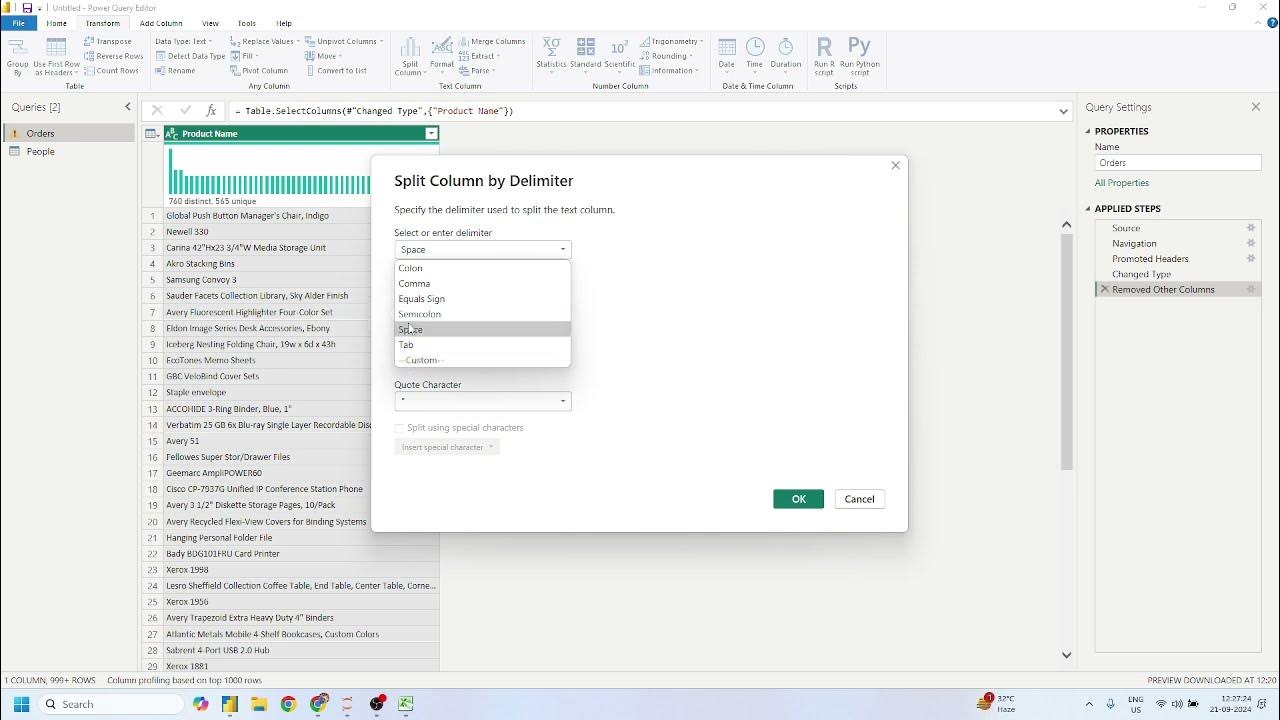The height and width of the screenshot is (720, 1280).
Task: Toggle Split using special characters checkbox
Action: point(400,428)
